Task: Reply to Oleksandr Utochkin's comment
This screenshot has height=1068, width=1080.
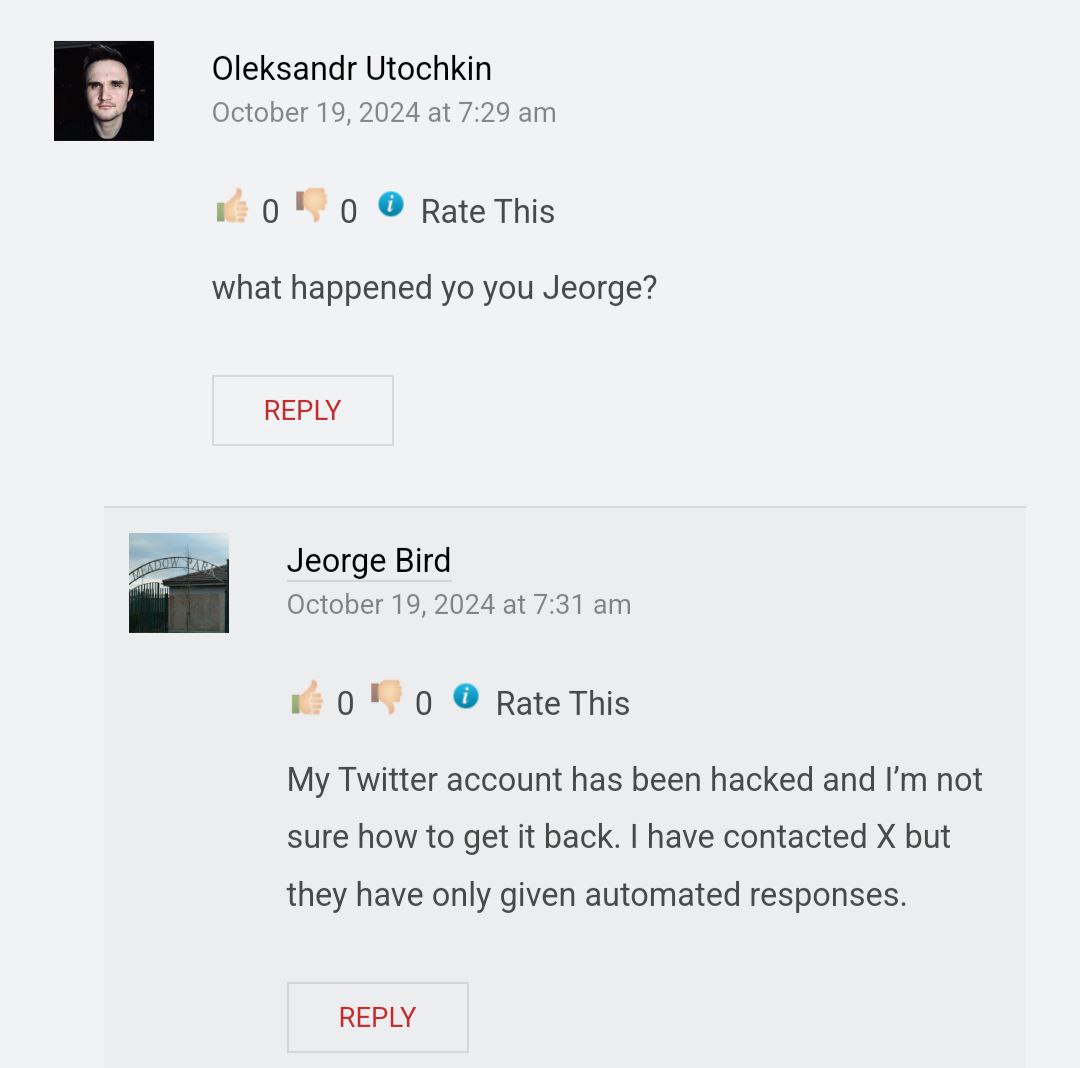Action: 302,410
